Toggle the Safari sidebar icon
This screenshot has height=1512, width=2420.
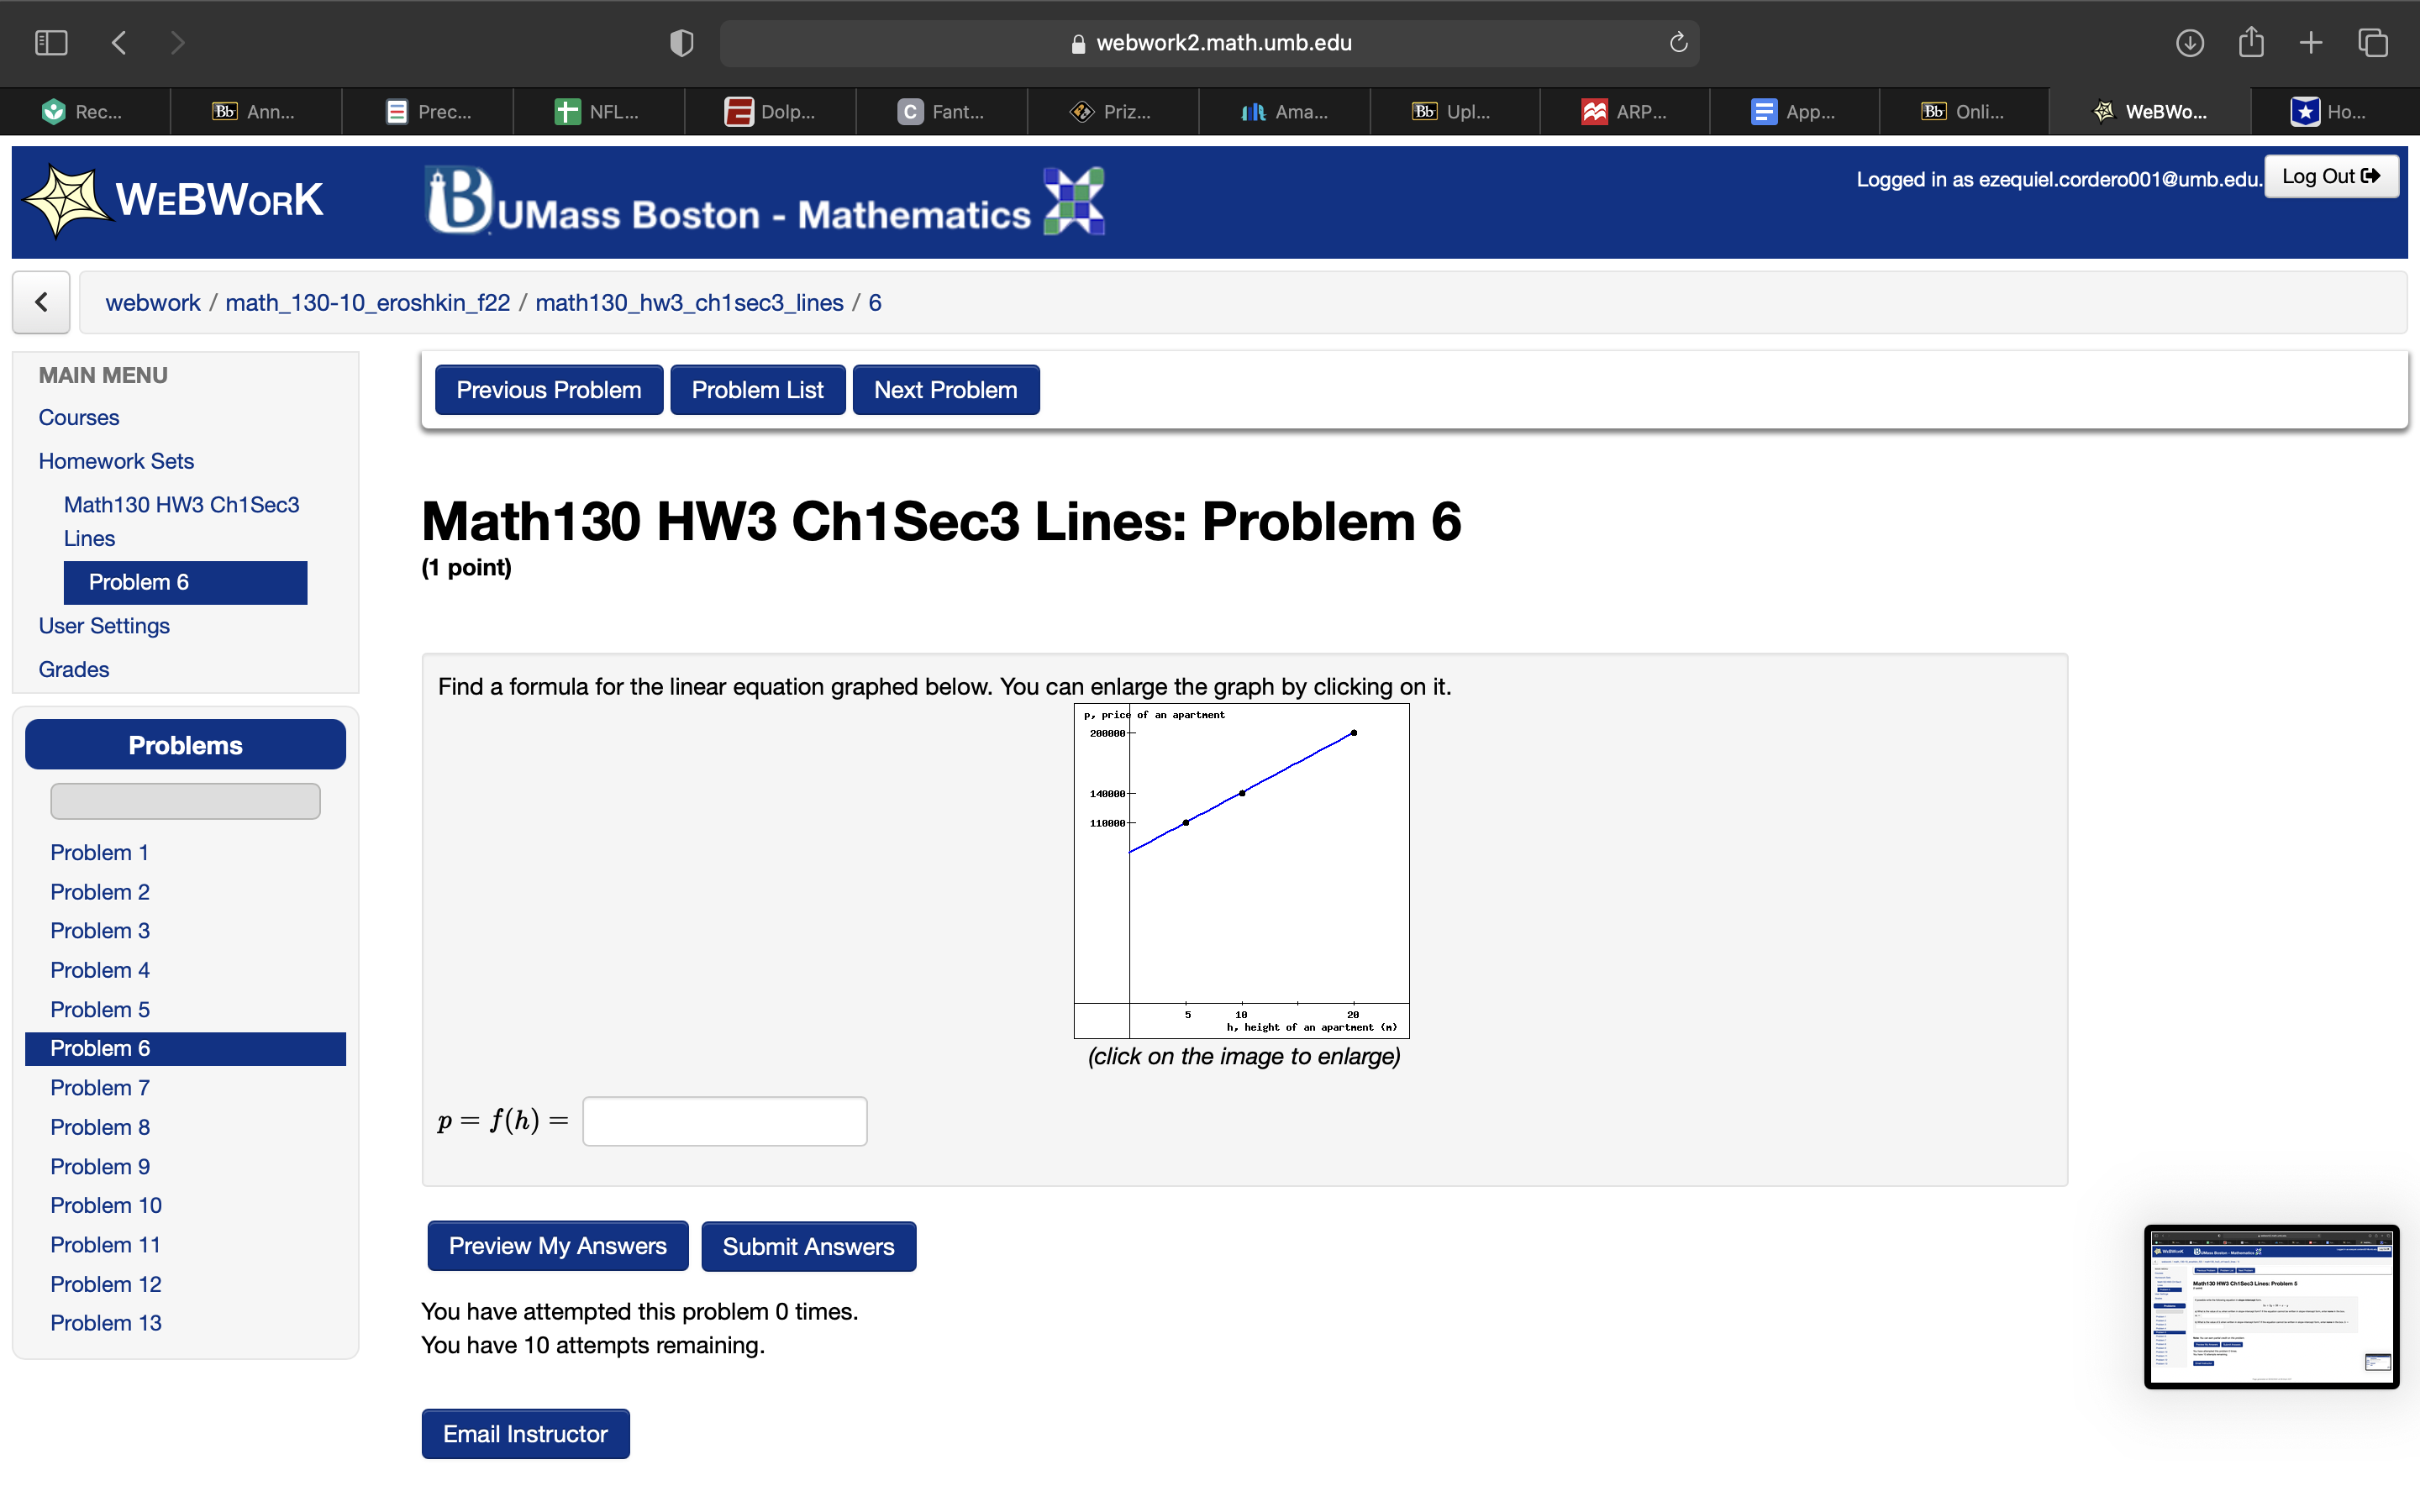coord(51,42)
